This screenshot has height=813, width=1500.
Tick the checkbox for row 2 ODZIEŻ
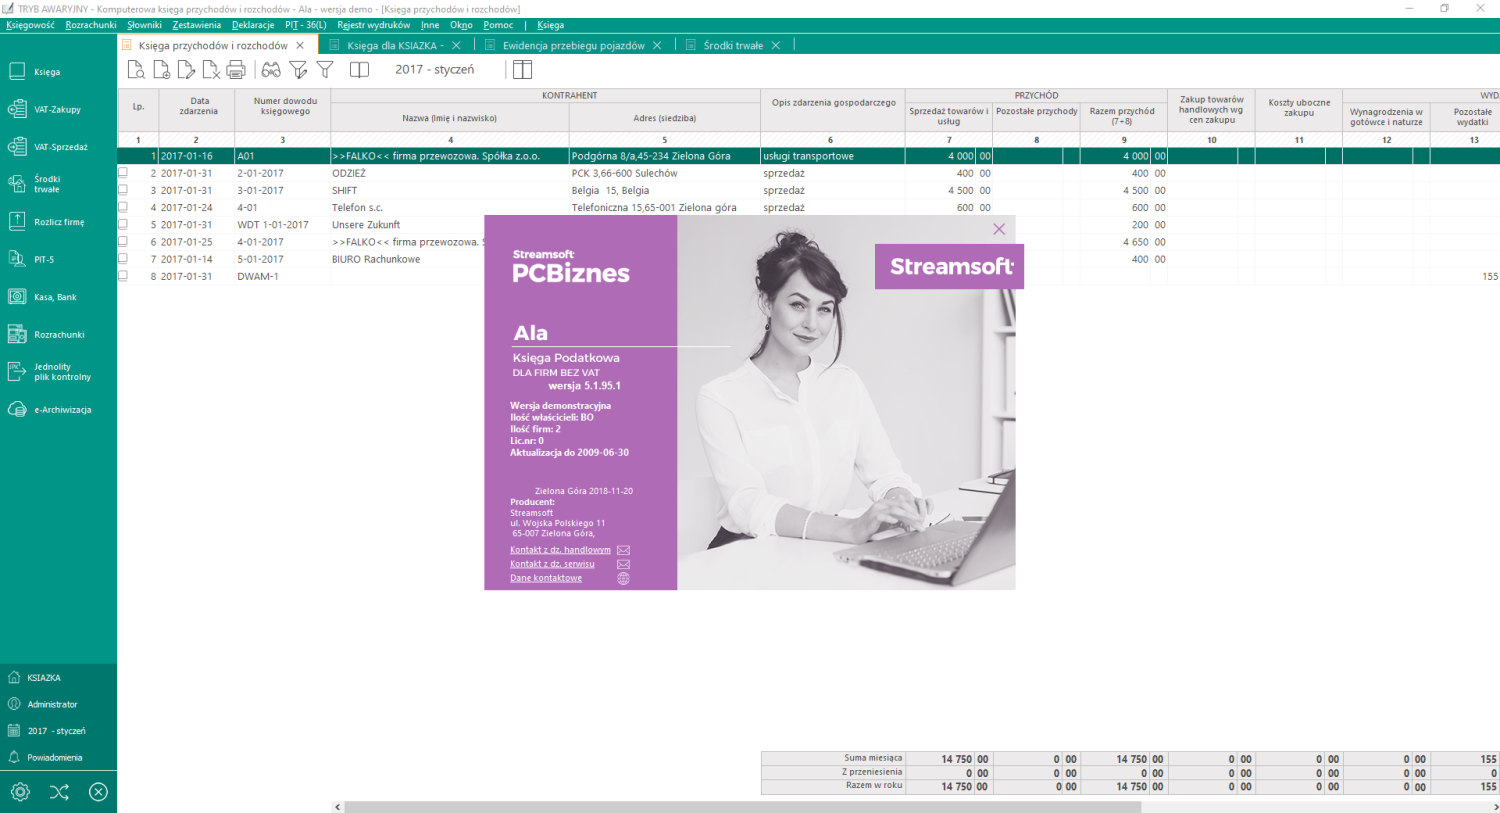pyautogui.click(x=123, y=172)
